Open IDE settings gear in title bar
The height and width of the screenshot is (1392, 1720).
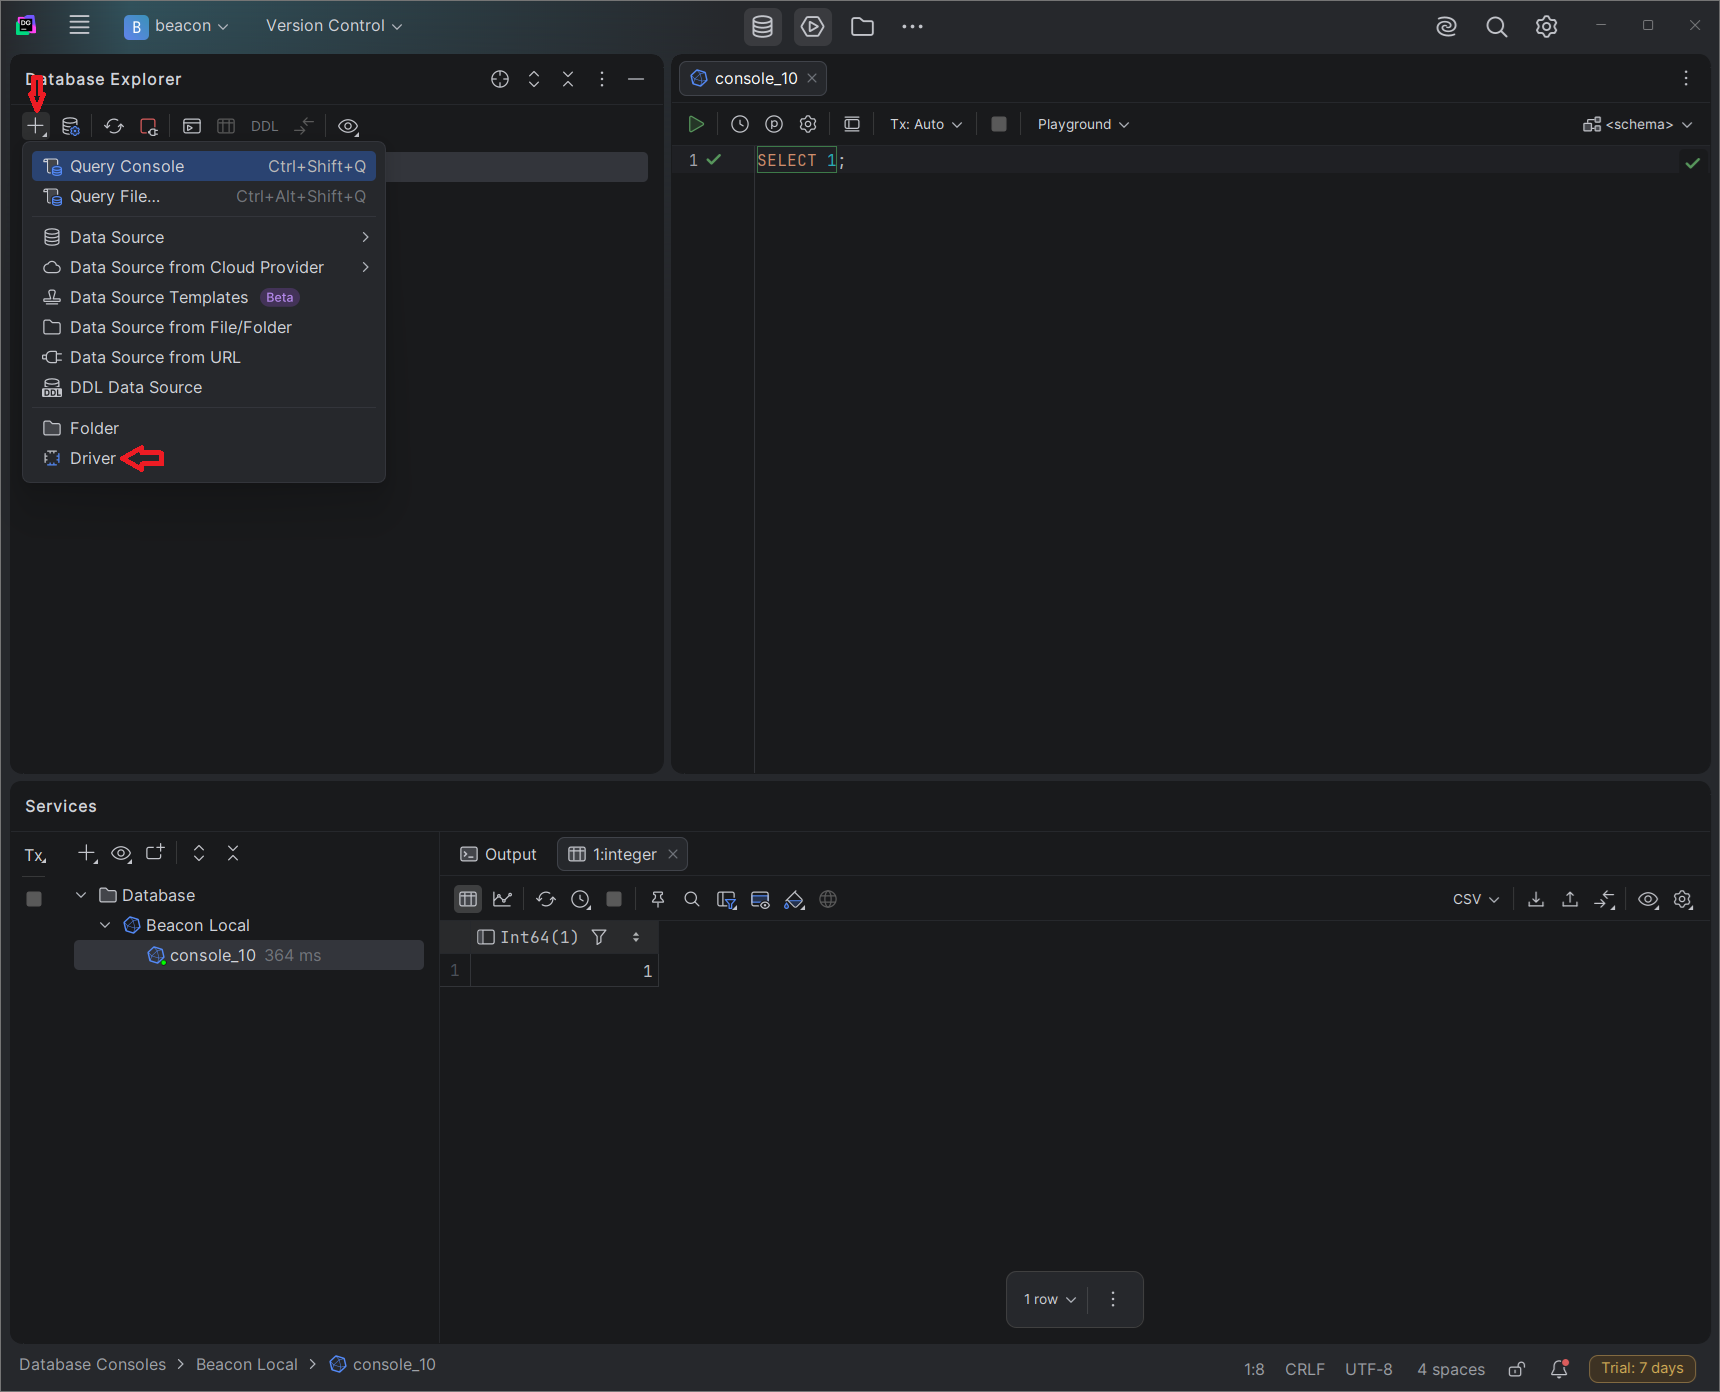1546,27
